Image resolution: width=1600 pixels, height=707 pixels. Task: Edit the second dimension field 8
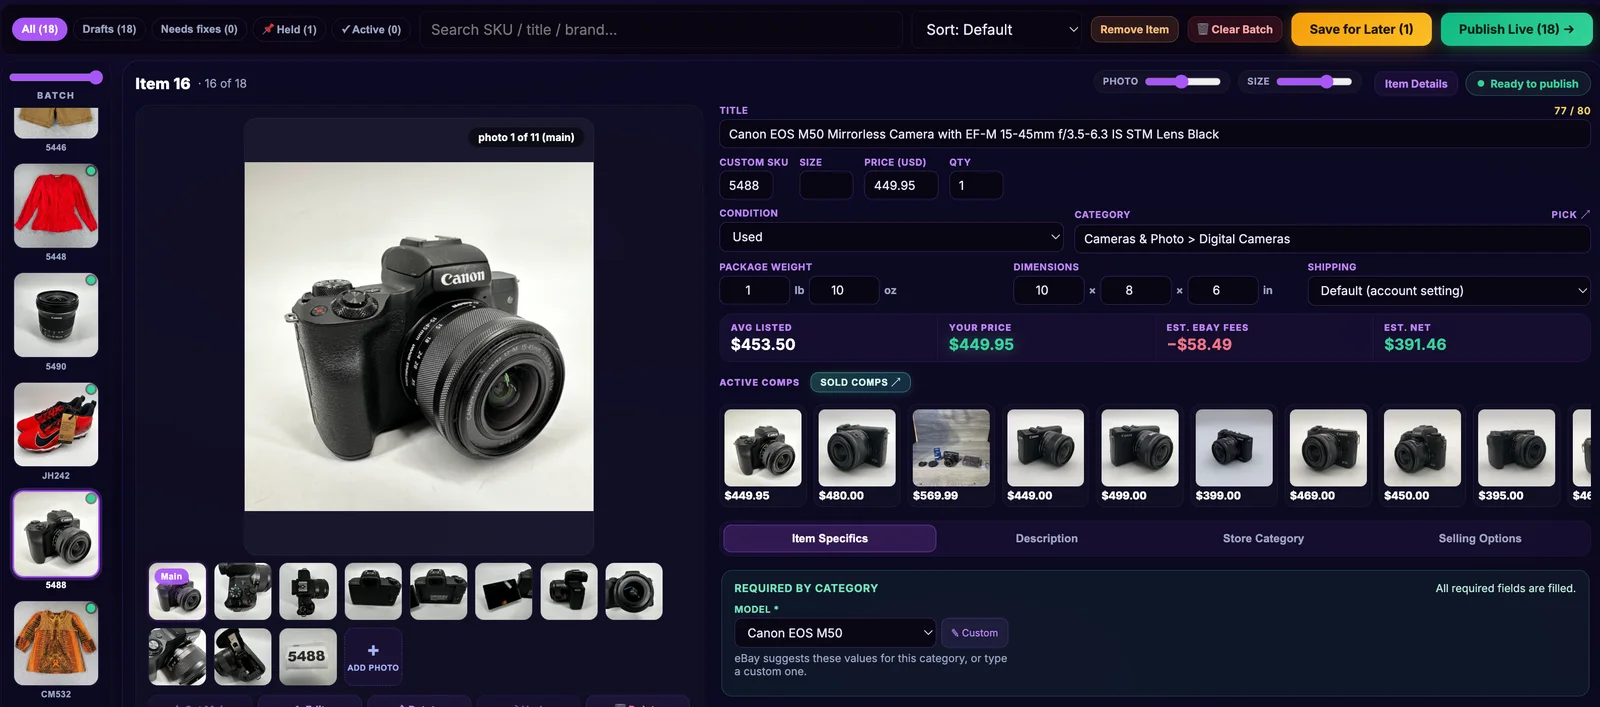1135,290
